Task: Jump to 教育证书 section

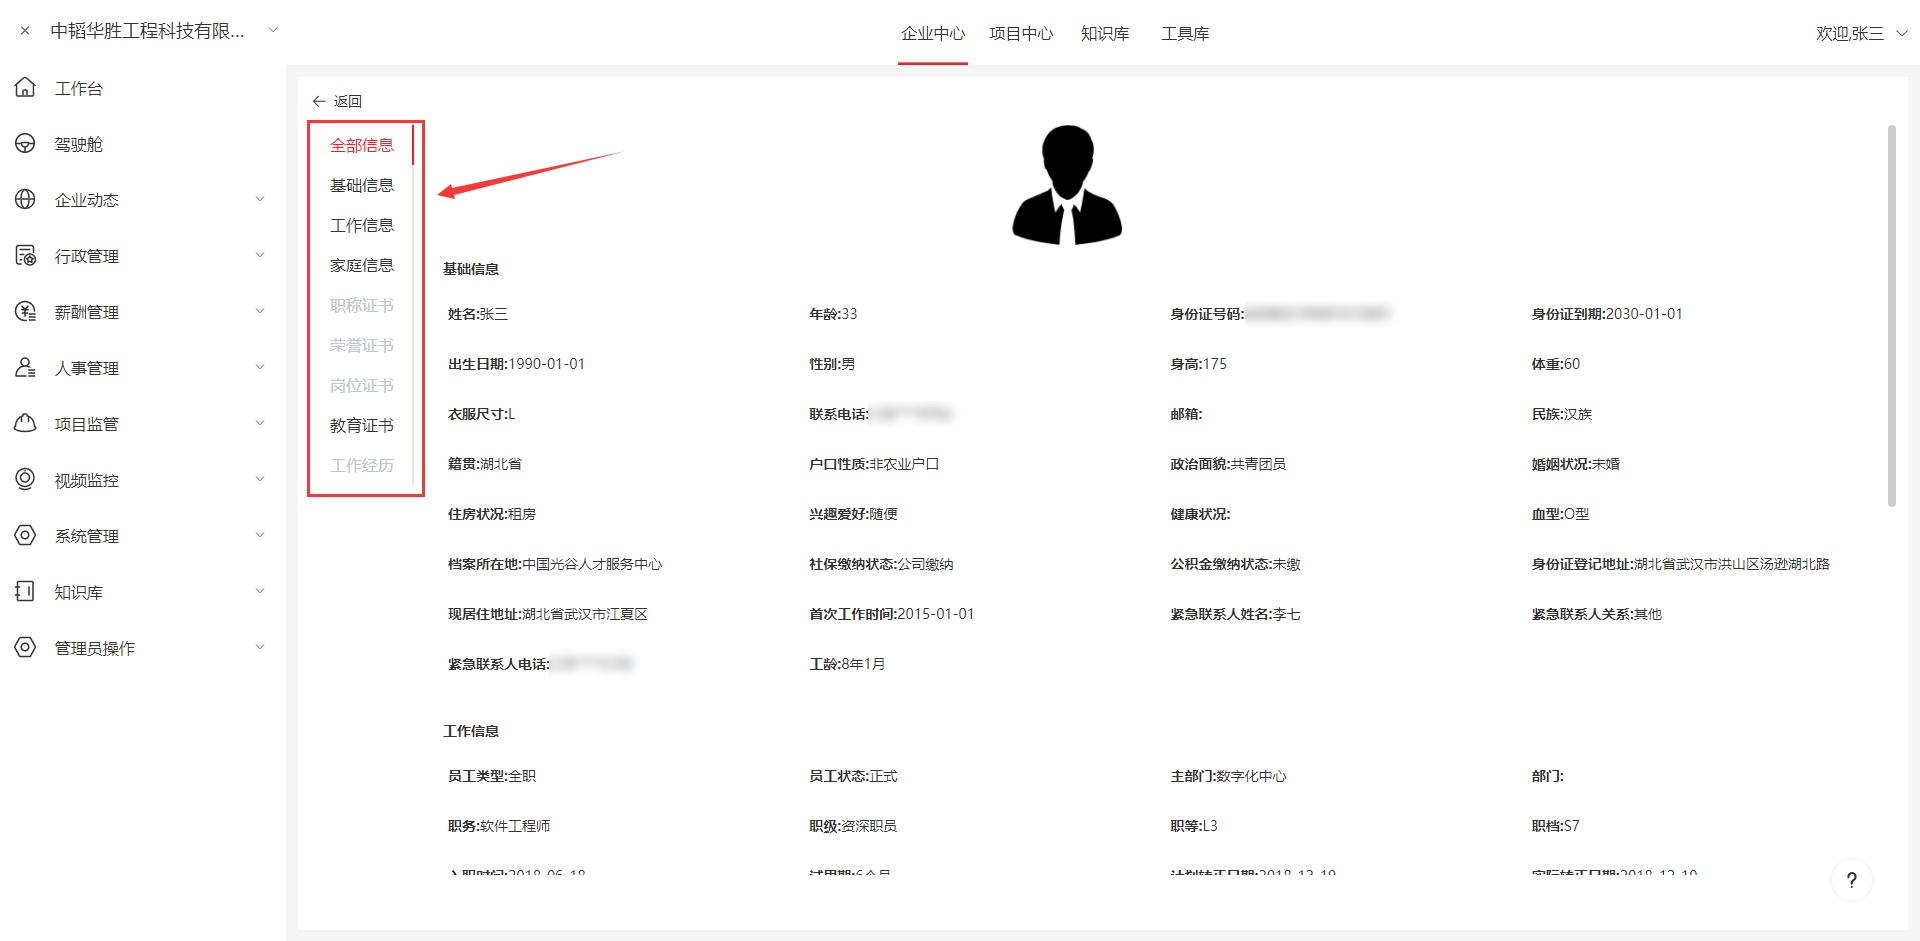Action: click(x=362, y=426)
